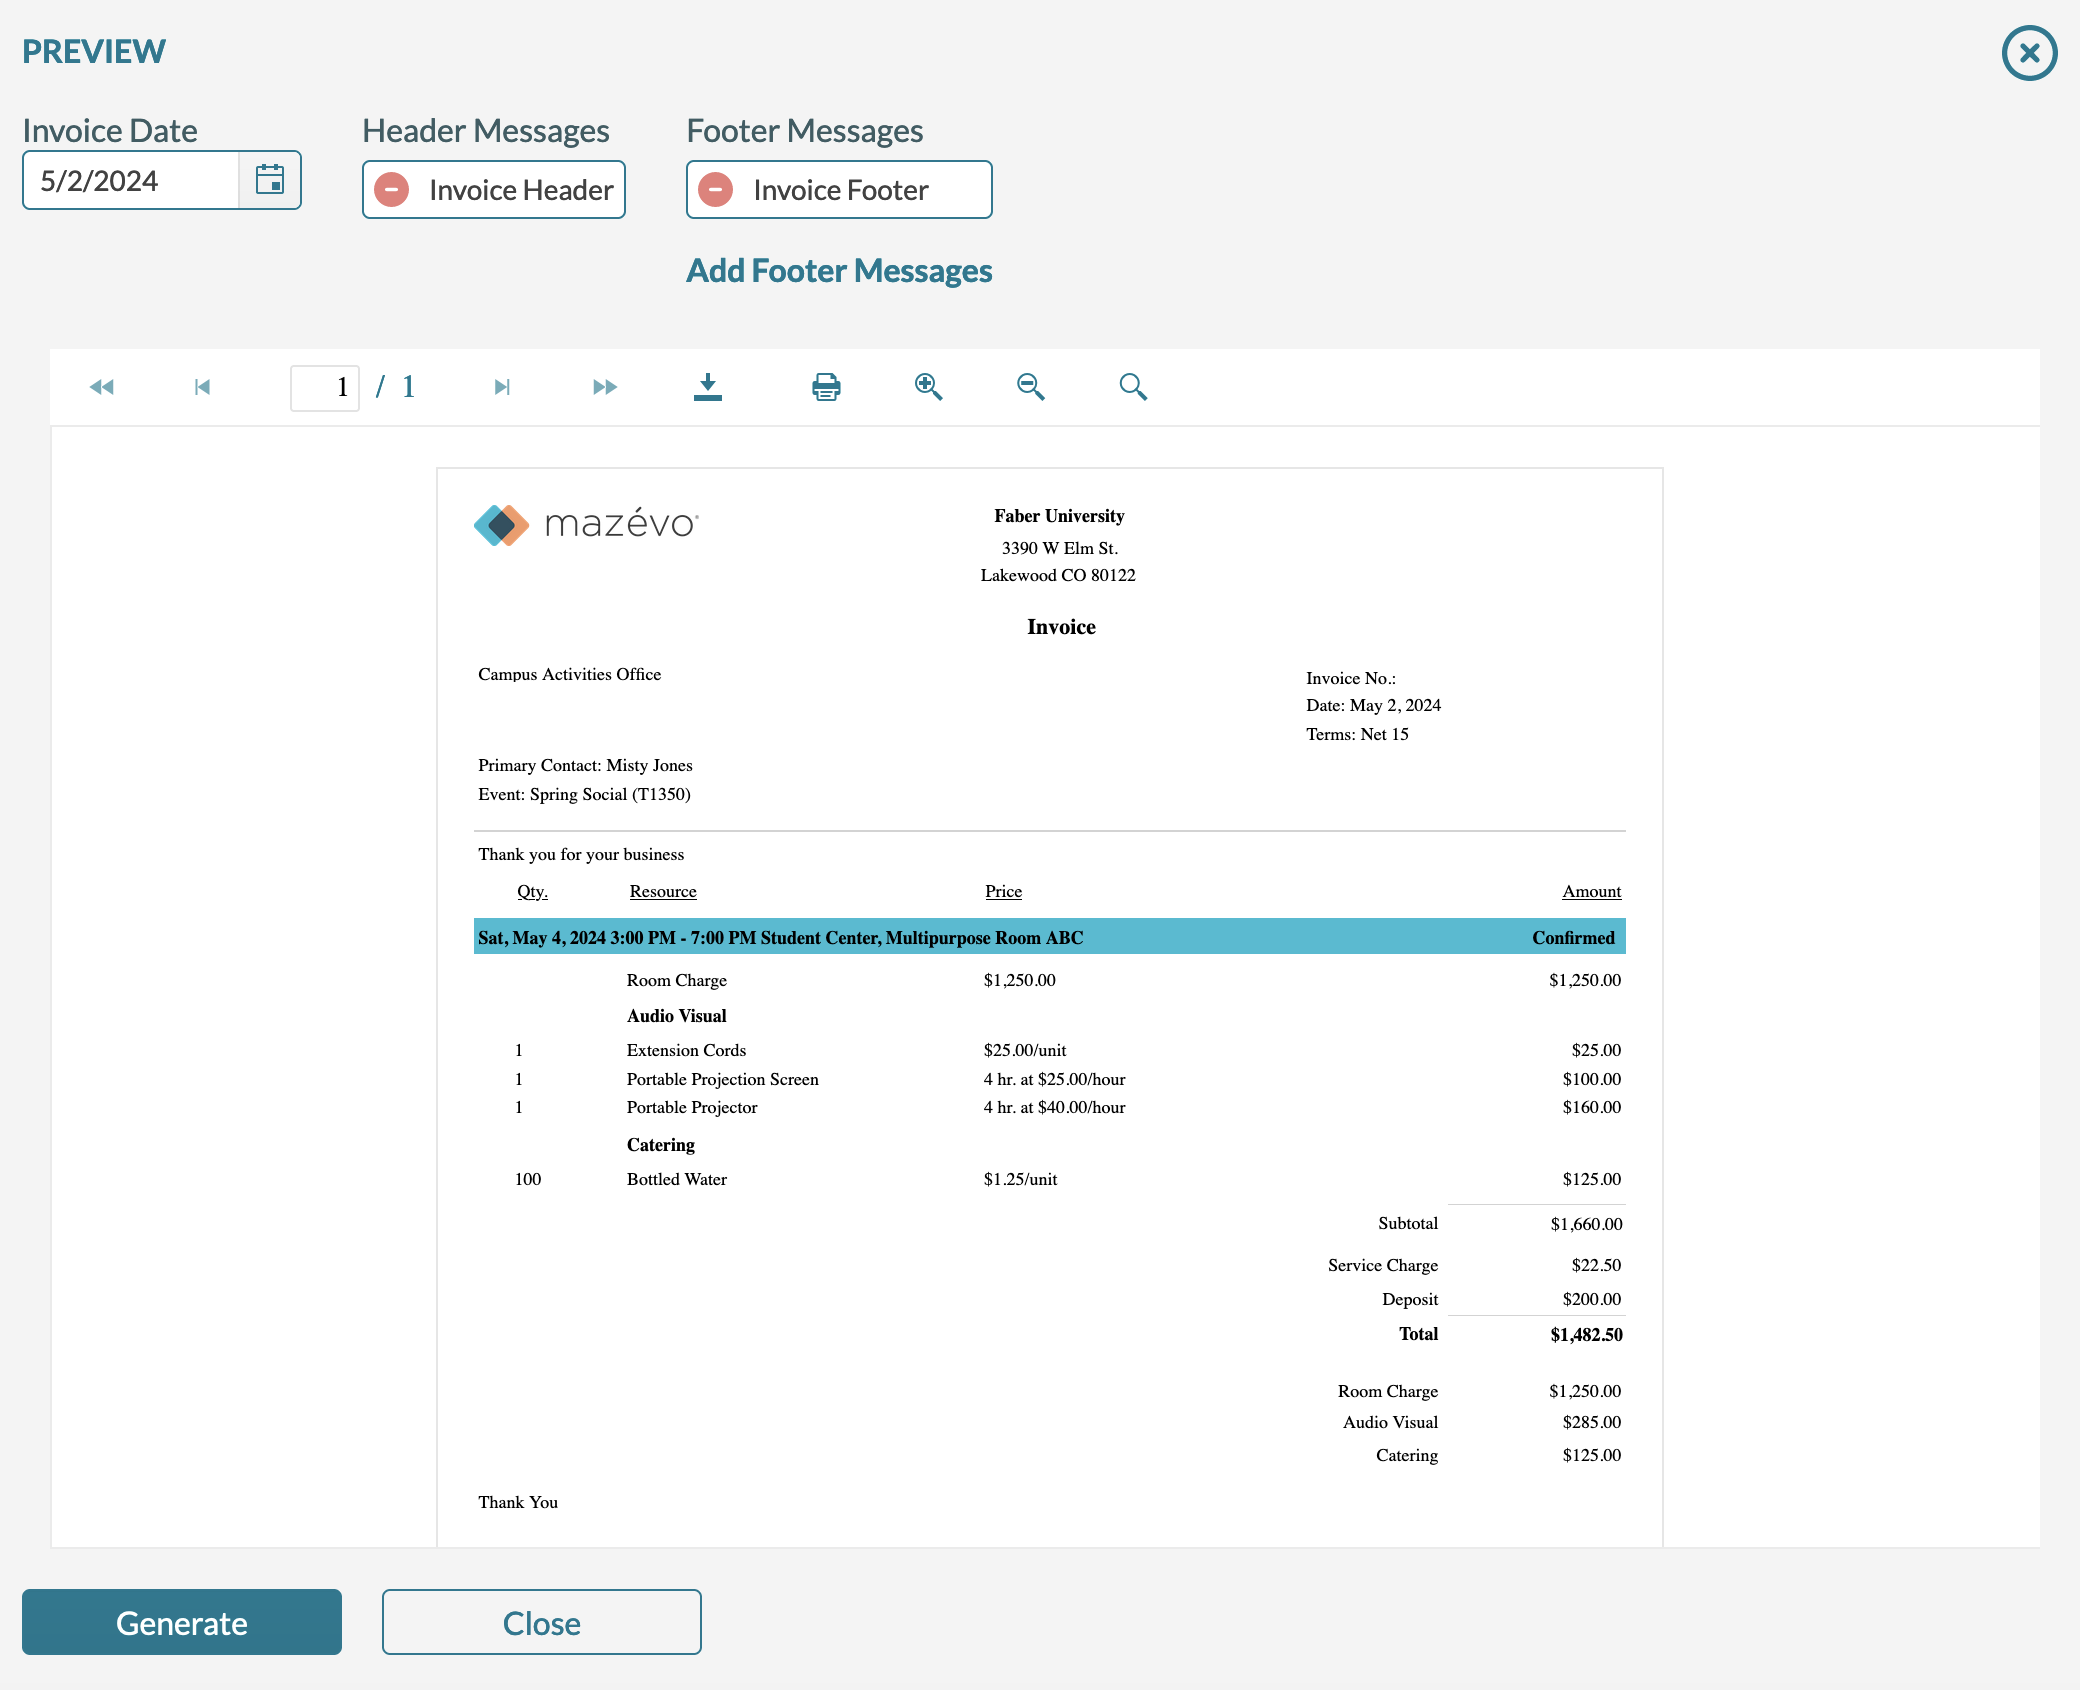Open the Invoice Date calendar picker
This screenshot has width=2080, height=1690.
[270, 180]
